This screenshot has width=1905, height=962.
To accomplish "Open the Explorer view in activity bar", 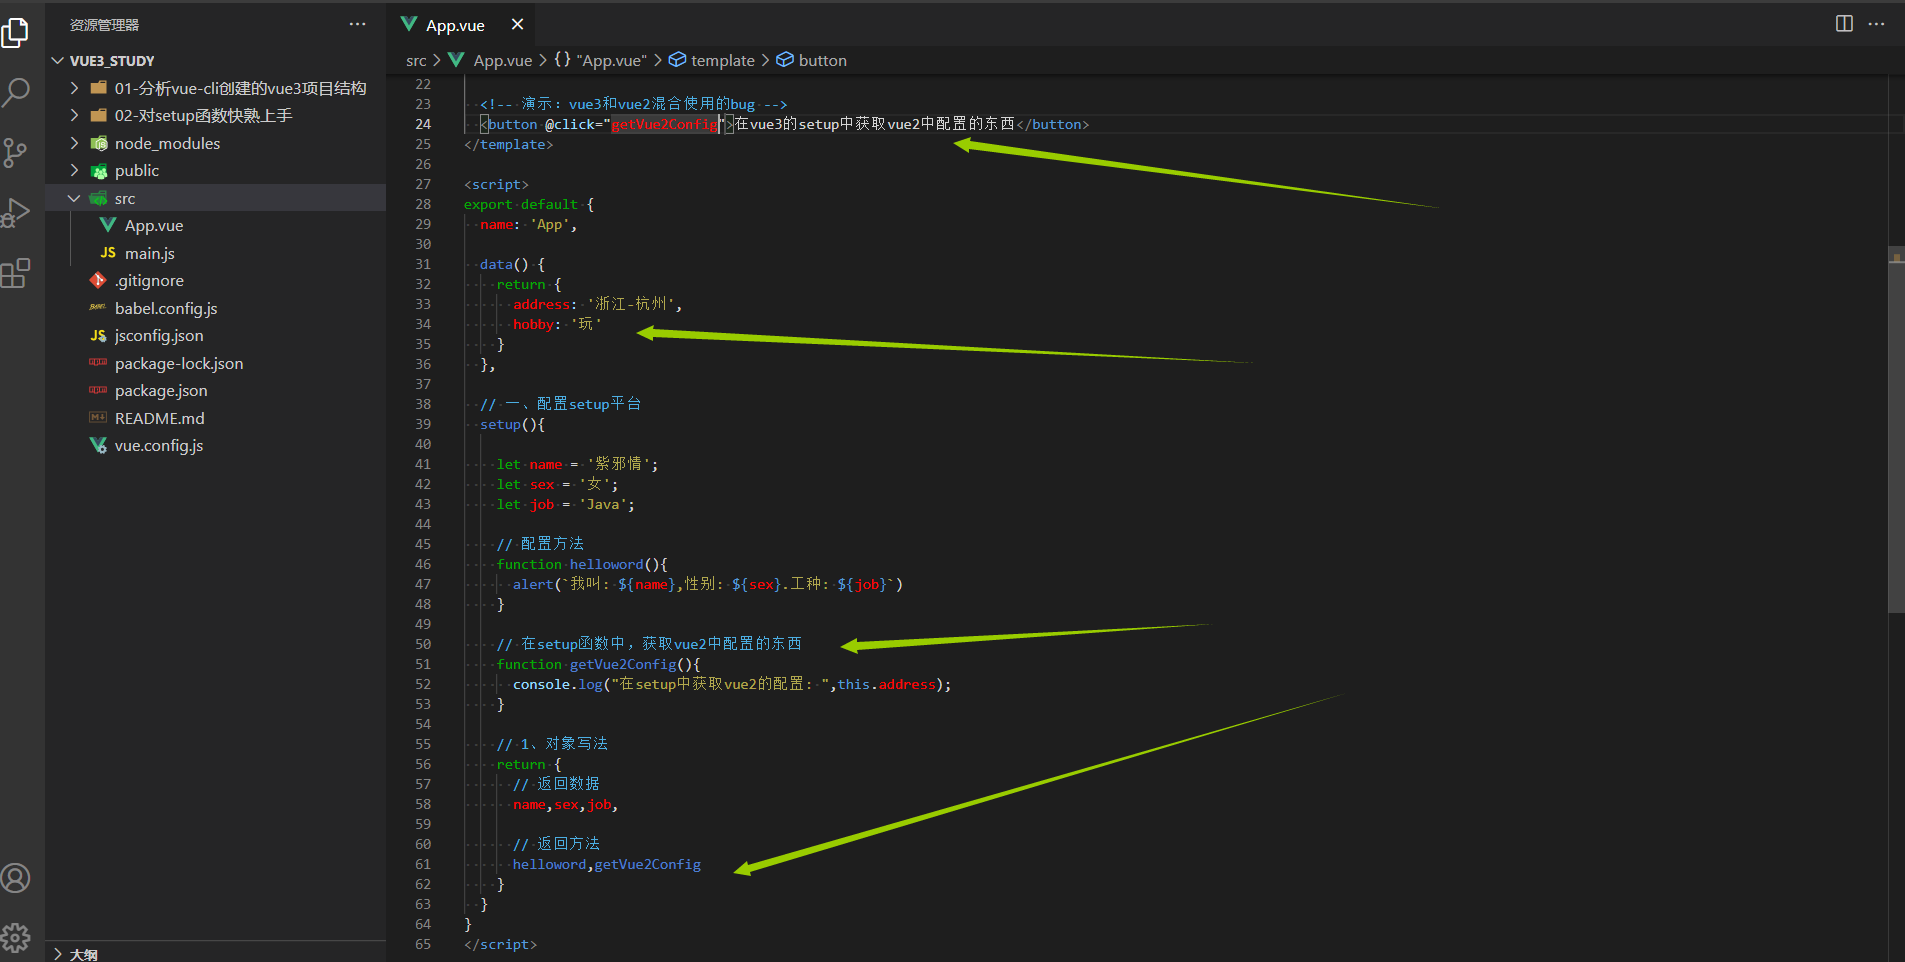I will click(x=16, y=32).
